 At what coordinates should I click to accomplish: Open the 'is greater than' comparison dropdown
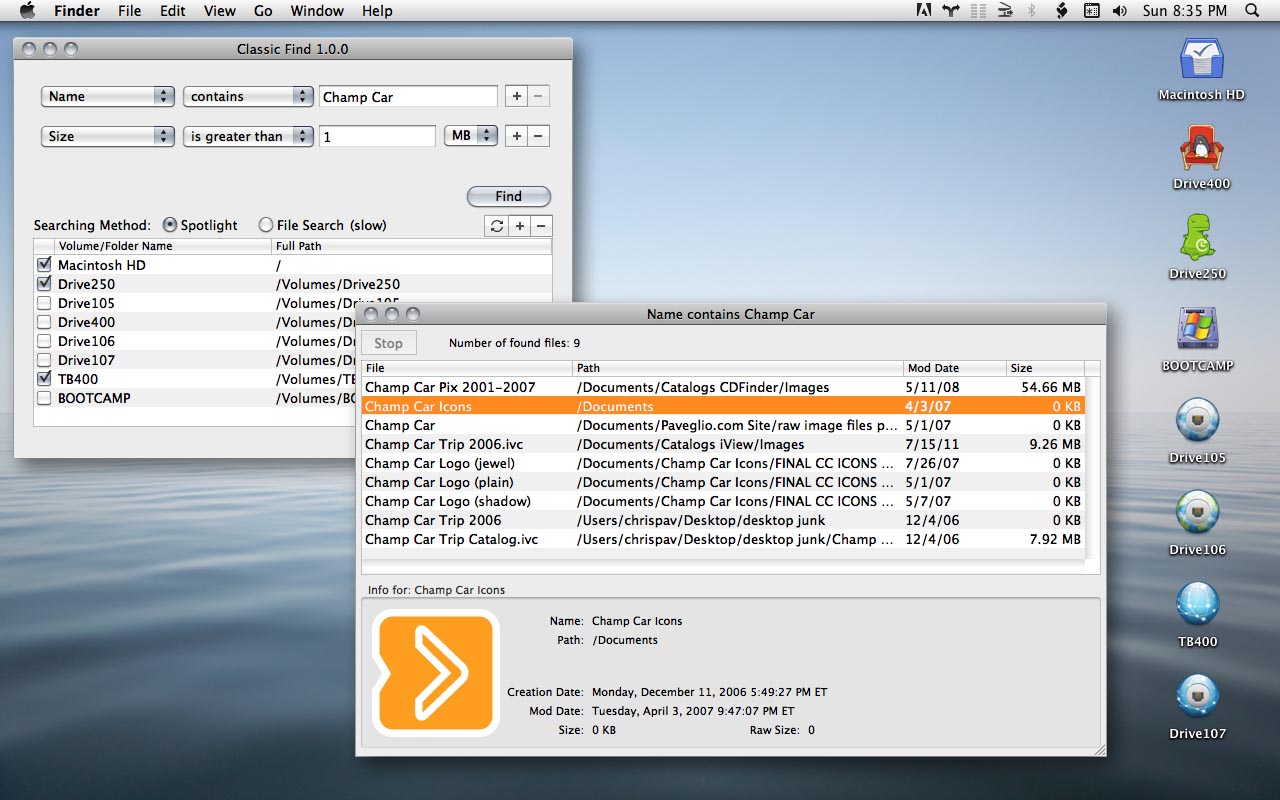pos(248,136)
